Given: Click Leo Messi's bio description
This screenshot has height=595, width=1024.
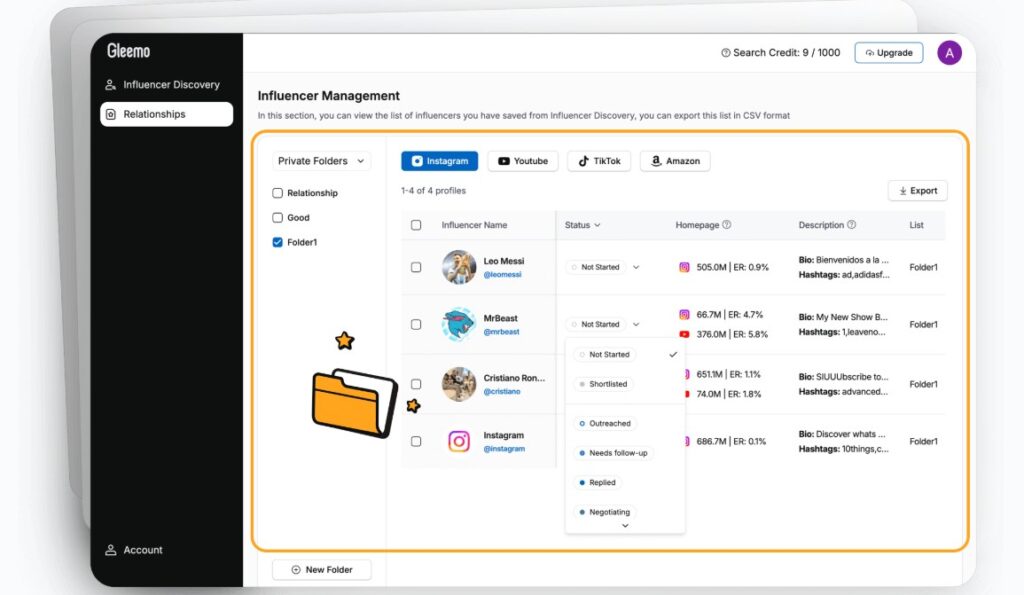Looking at the screenshot, I should (844, 260).
